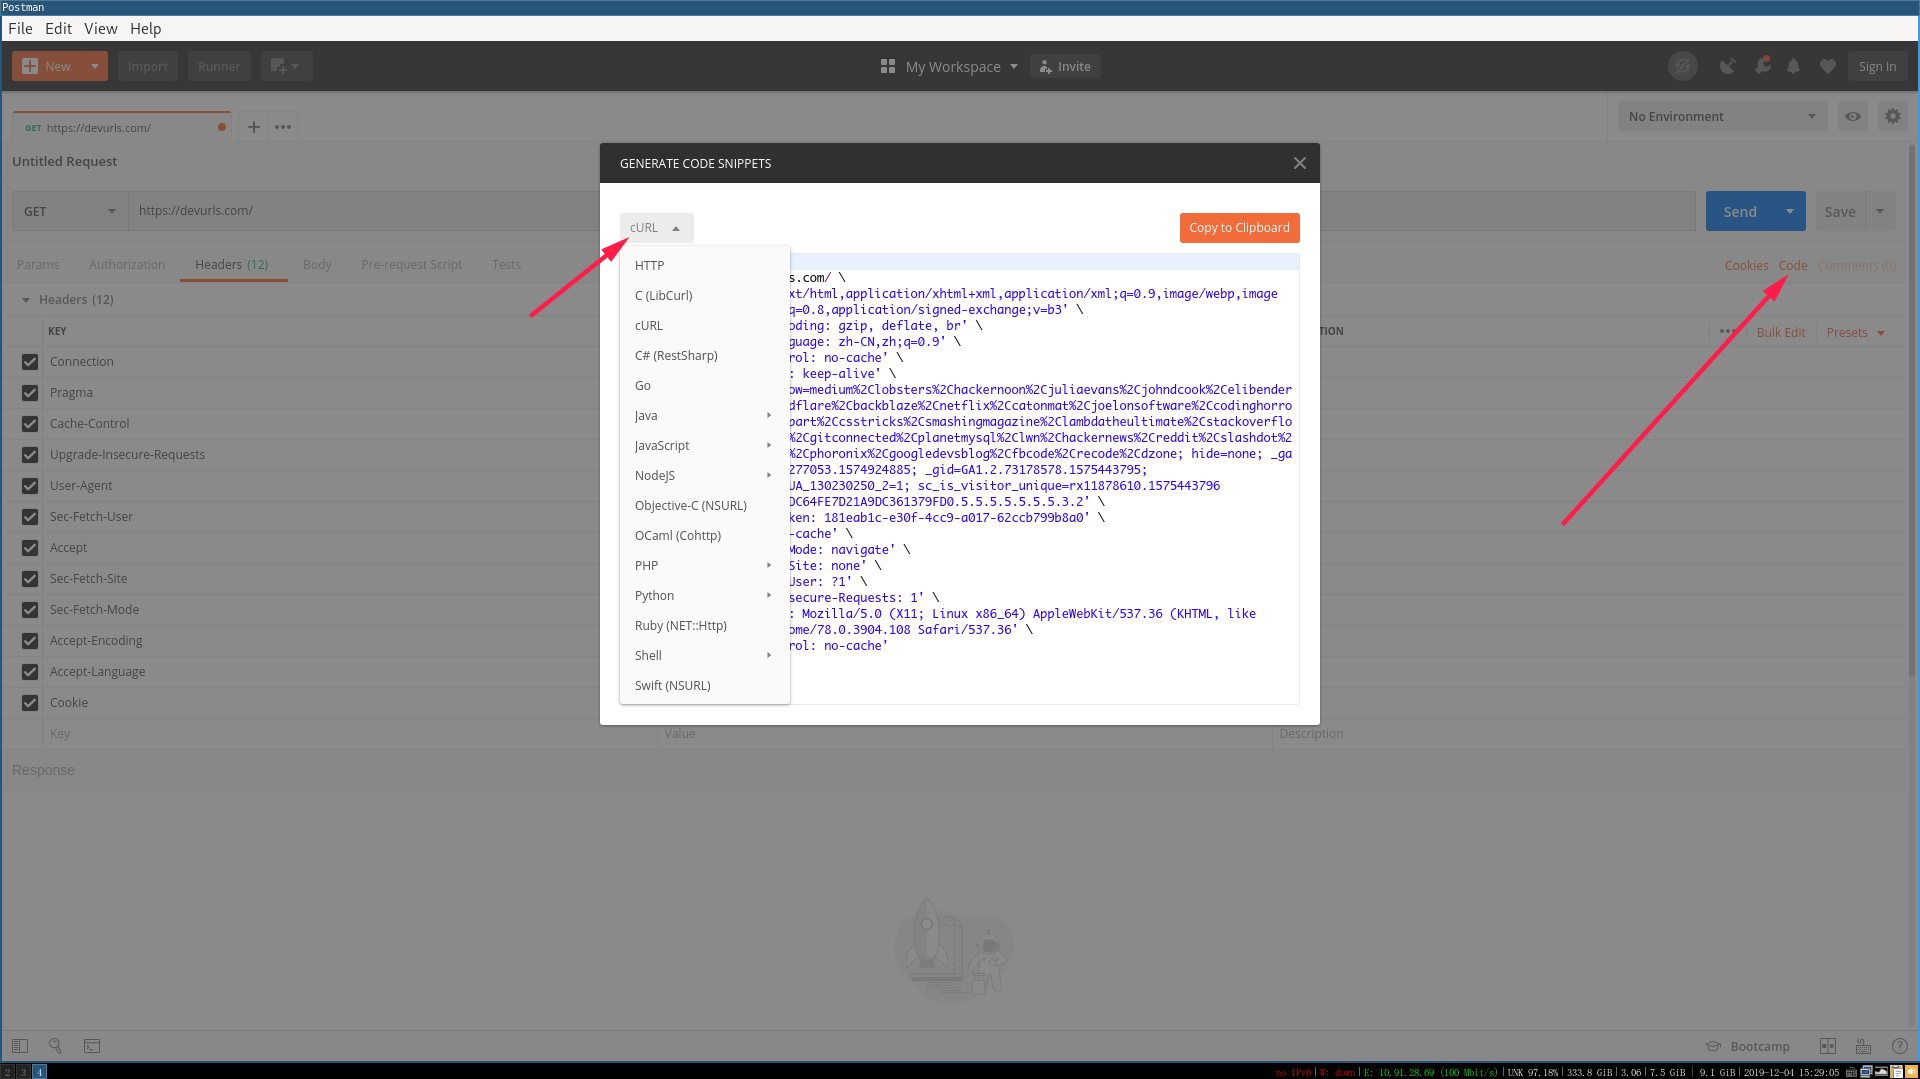The image size is (1920, 1079).
Task: Click the satellite capture requests icon
Action: click(1727, 66)
